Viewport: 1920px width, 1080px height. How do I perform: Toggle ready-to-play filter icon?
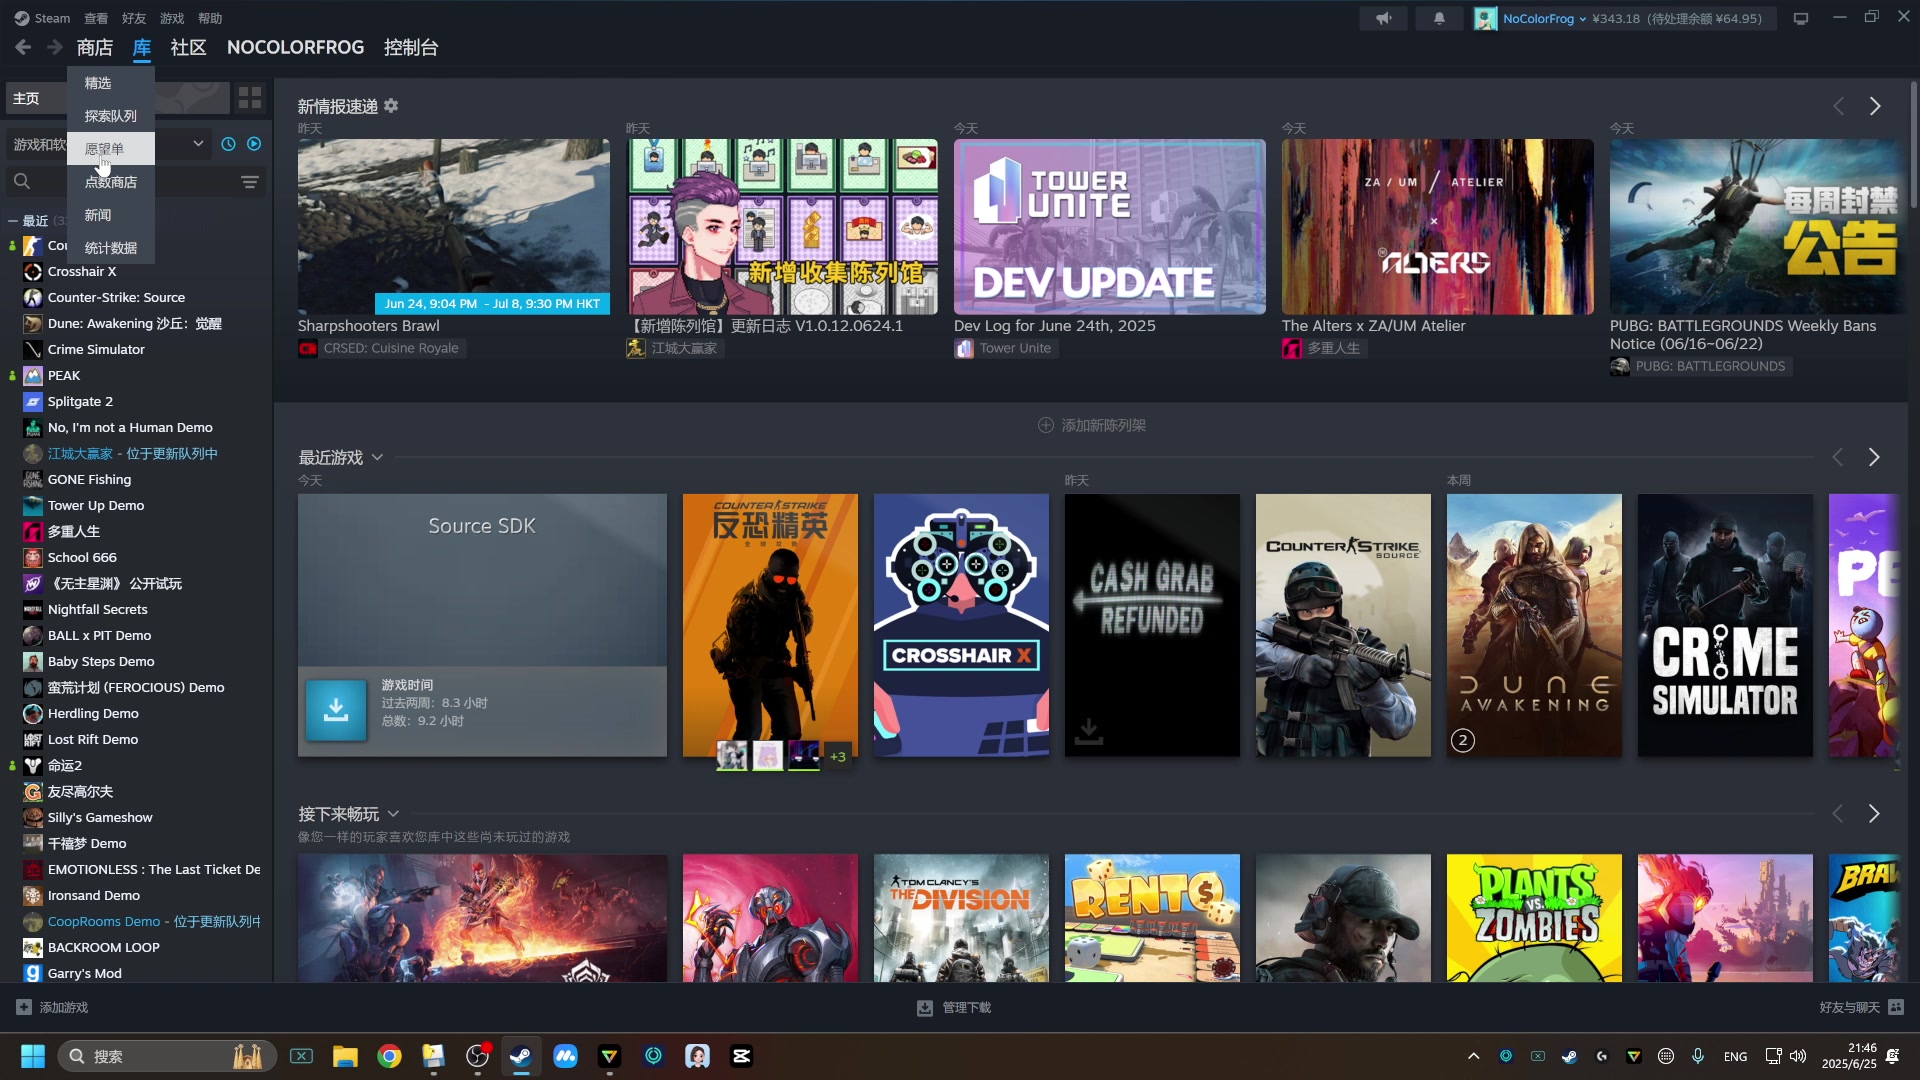click(254, 144)
